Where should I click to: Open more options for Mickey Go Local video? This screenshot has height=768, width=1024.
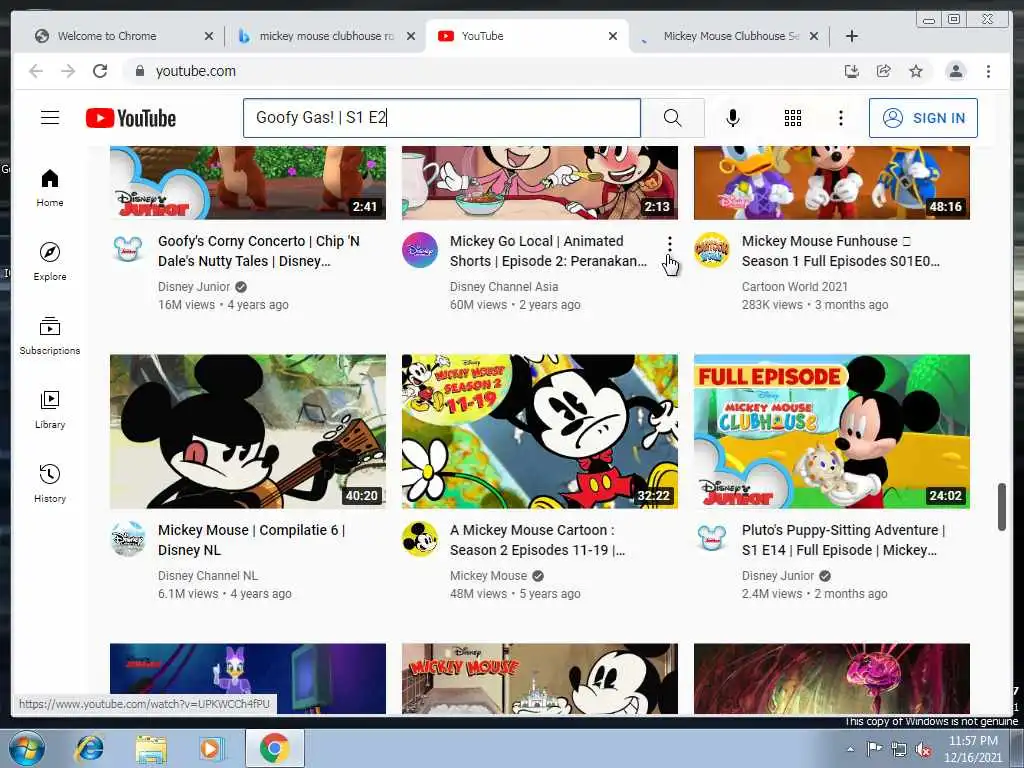pyautogui.click(x=669, y=244)
